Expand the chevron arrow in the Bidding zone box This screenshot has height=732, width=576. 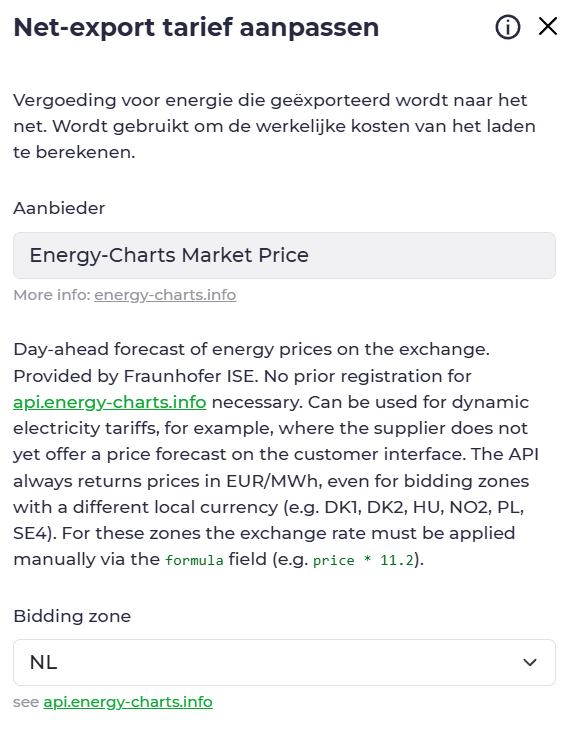tap(530, 662)
